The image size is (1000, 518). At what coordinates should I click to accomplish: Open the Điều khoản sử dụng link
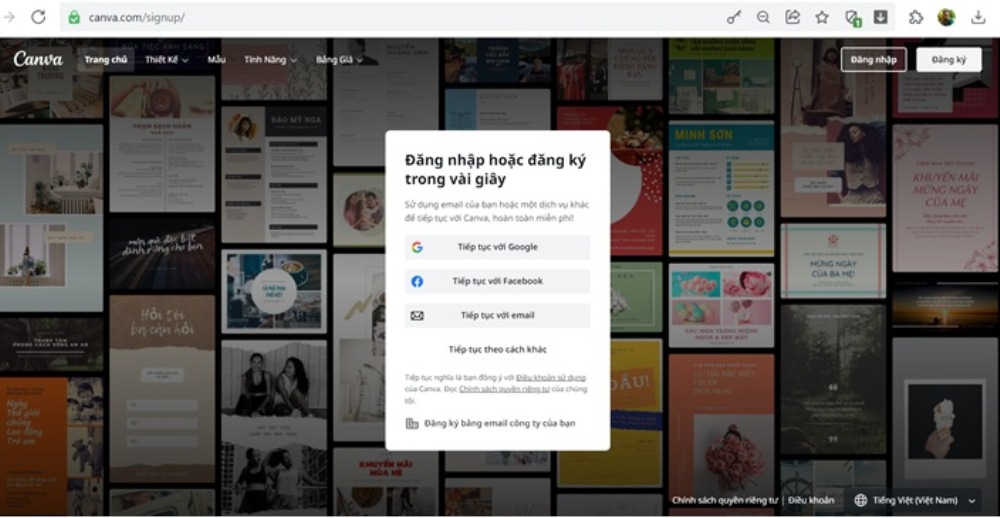point(550,378)
